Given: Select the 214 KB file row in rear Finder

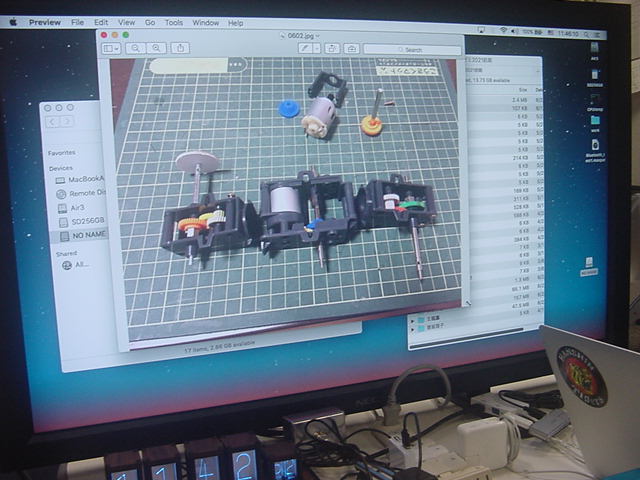Looking at the screenshot, I should coord(505,158).
